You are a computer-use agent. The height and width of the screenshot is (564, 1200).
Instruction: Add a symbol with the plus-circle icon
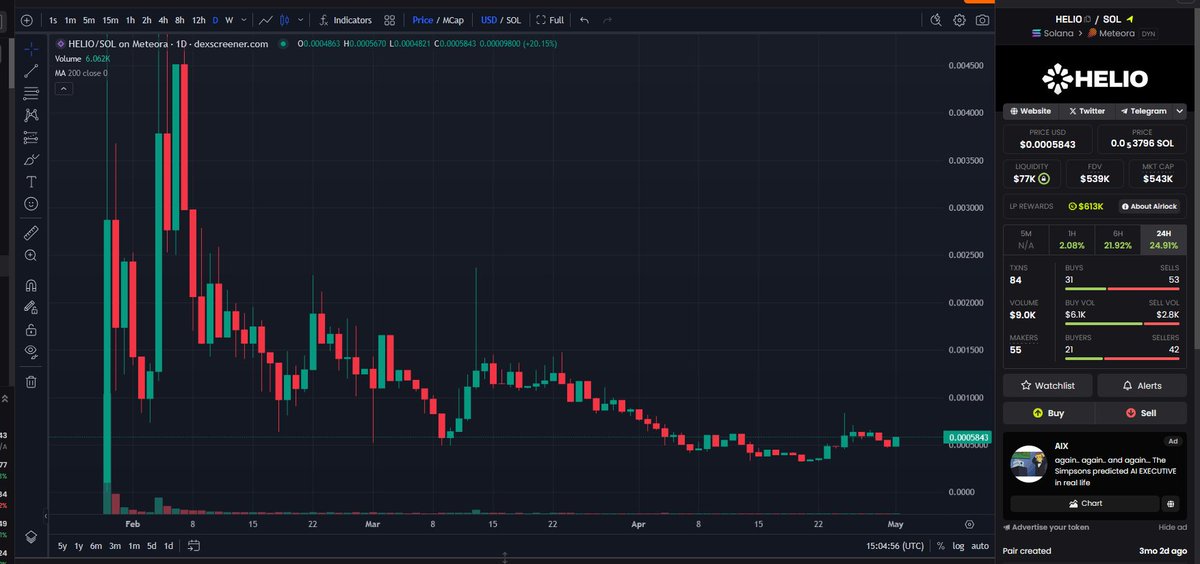27,20
